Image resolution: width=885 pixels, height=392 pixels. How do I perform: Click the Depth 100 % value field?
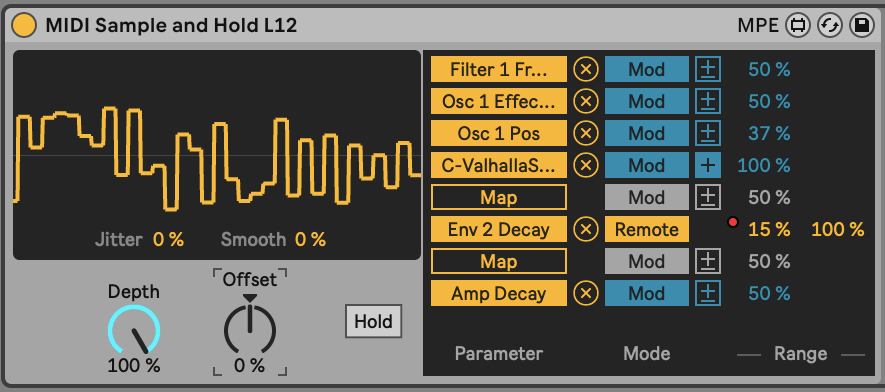coord(134,365)
